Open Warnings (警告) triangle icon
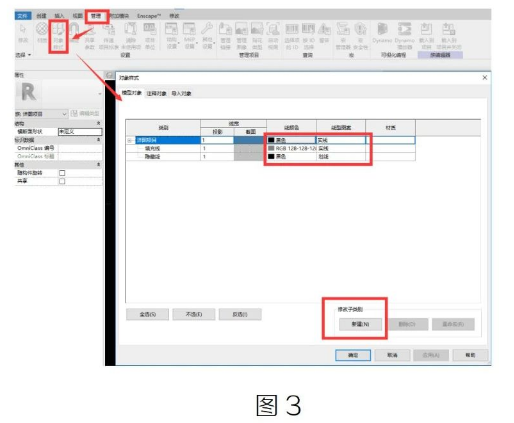This screenshot has height=423, width=514. [324, 33]
